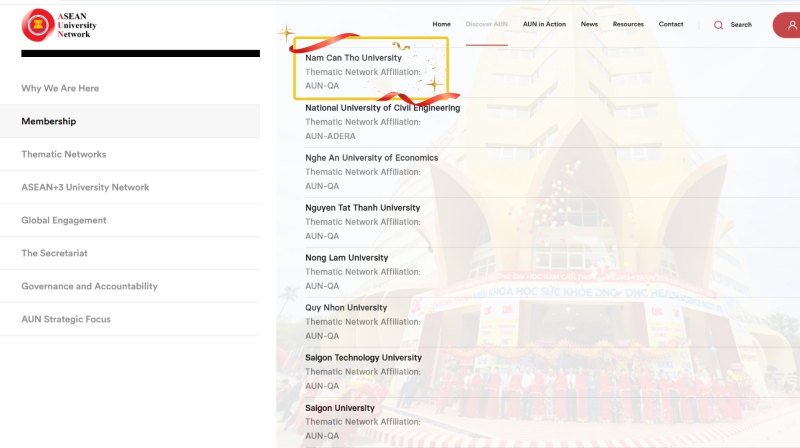Open The Secretariat sidebar link
Image resolution: width=800 pixels, height=448 pixels.
(x=54, y=253)
